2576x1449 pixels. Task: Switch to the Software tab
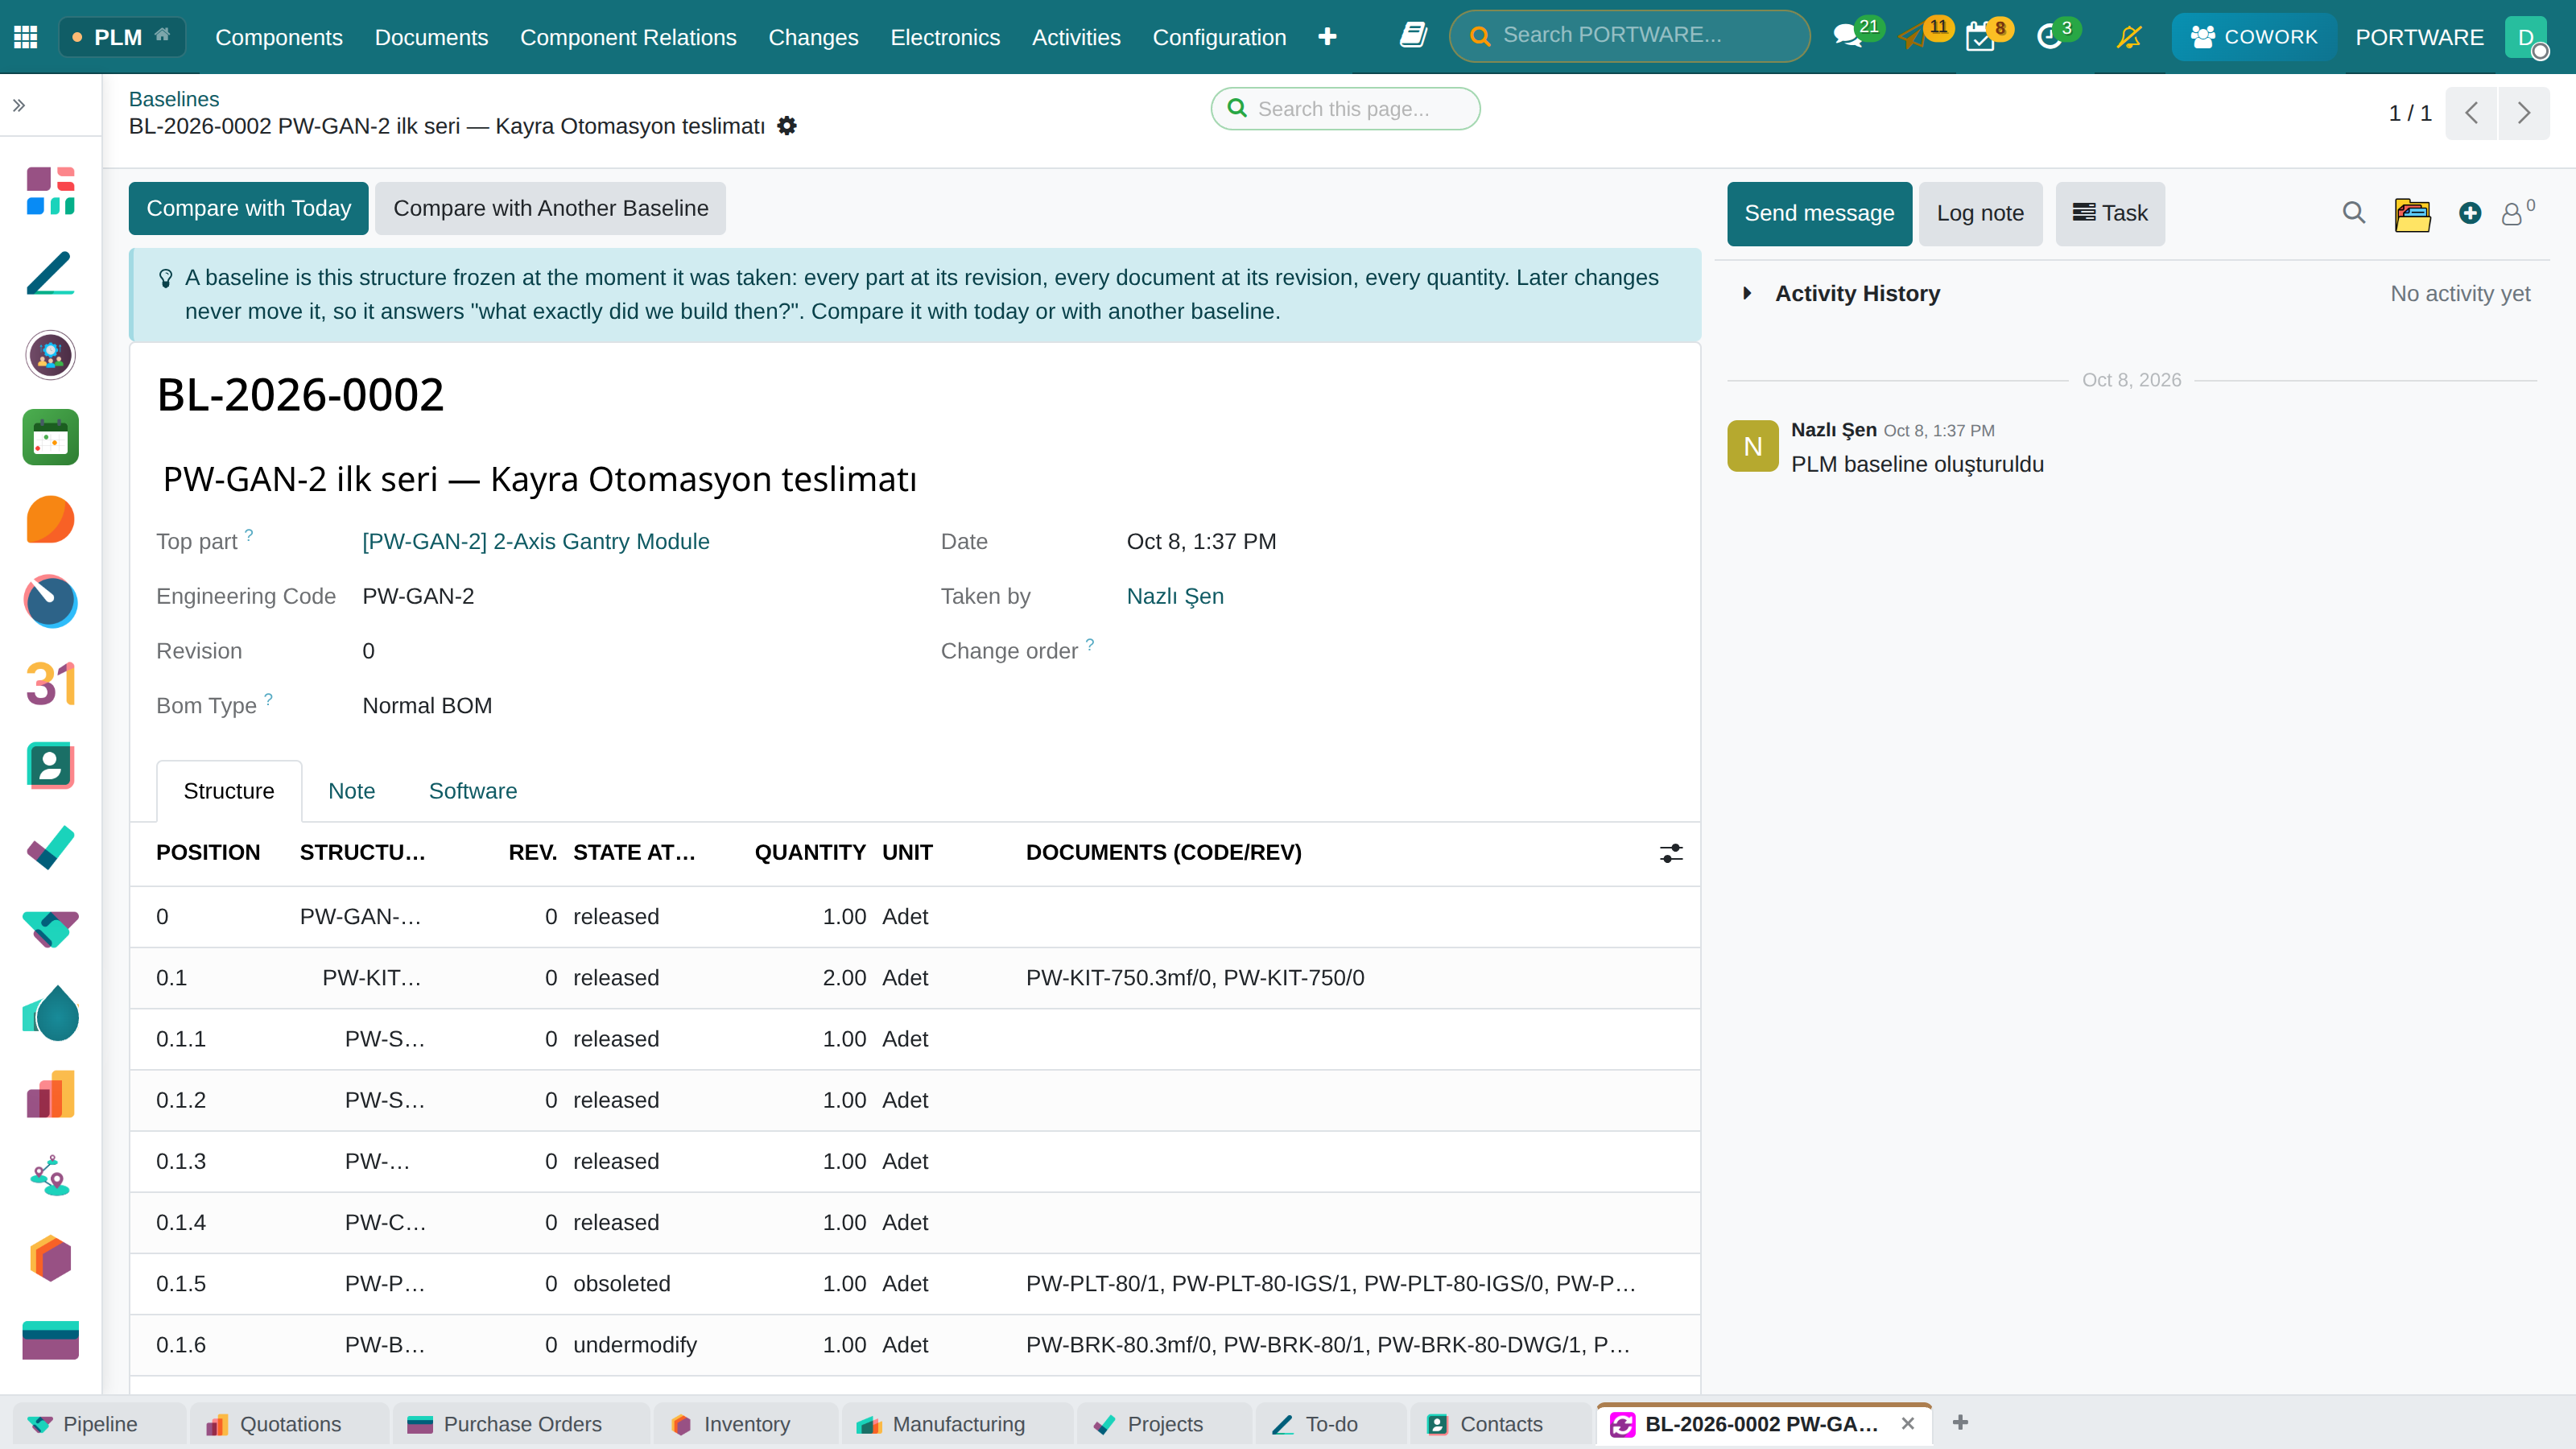point(473,791)
